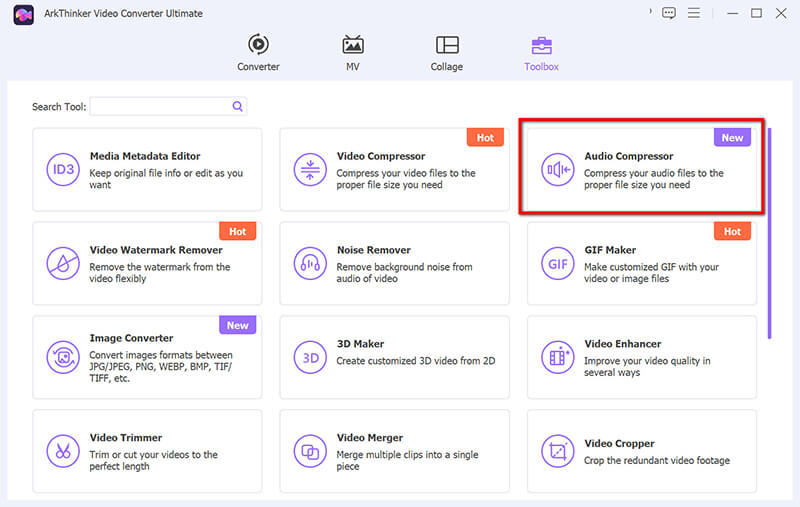Click the Audio Compressor speaker icon
The width and height of the screenshot is (800, 507).
click(558, 169)
